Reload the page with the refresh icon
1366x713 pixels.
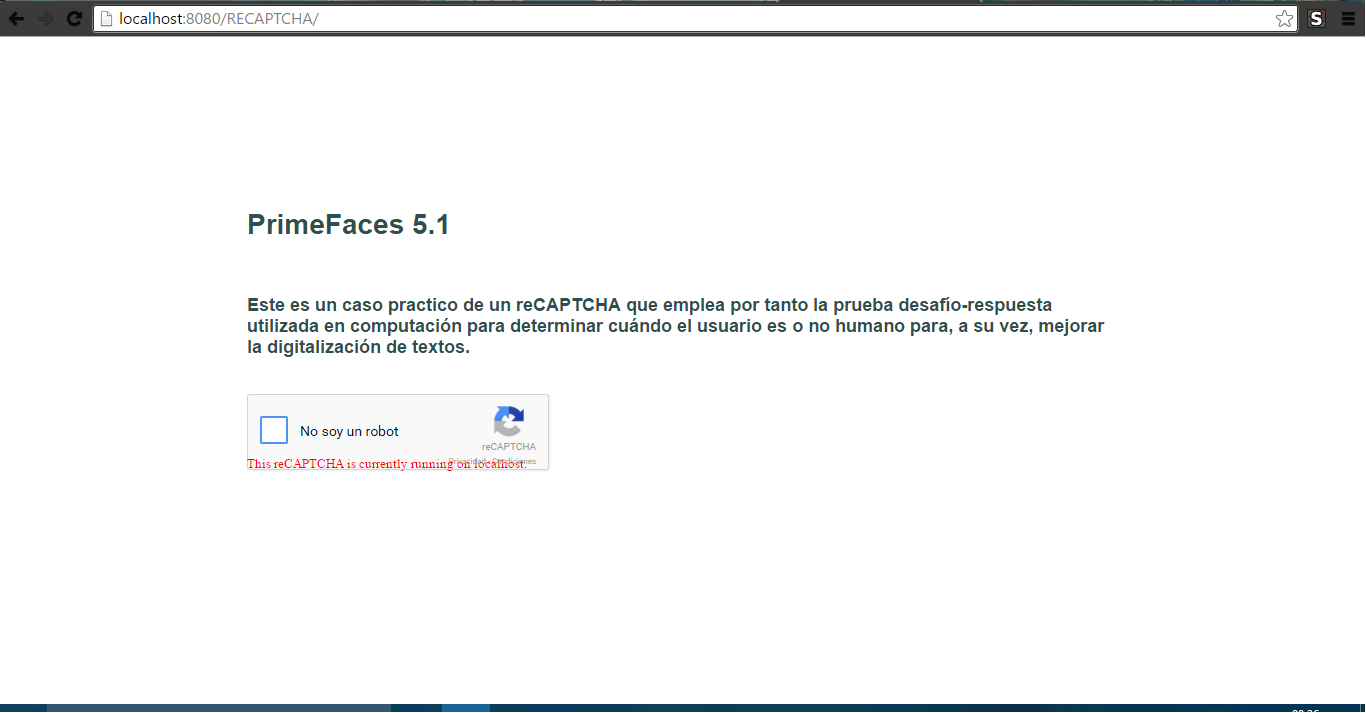pos(74,18)
